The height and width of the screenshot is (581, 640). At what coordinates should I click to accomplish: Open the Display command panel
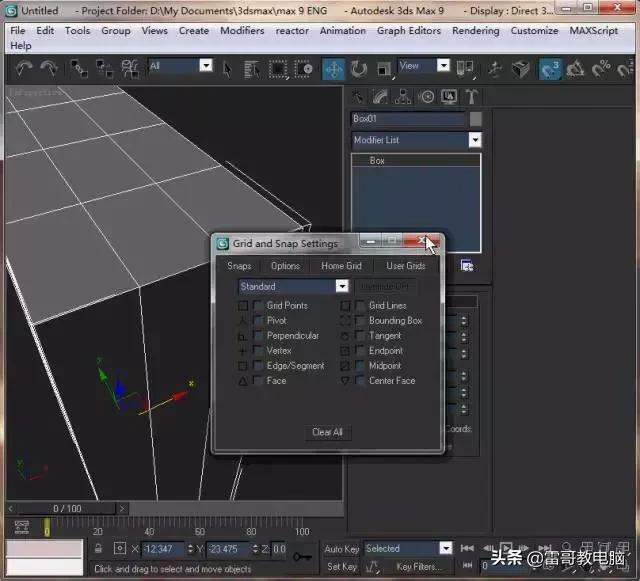(449, 97)
